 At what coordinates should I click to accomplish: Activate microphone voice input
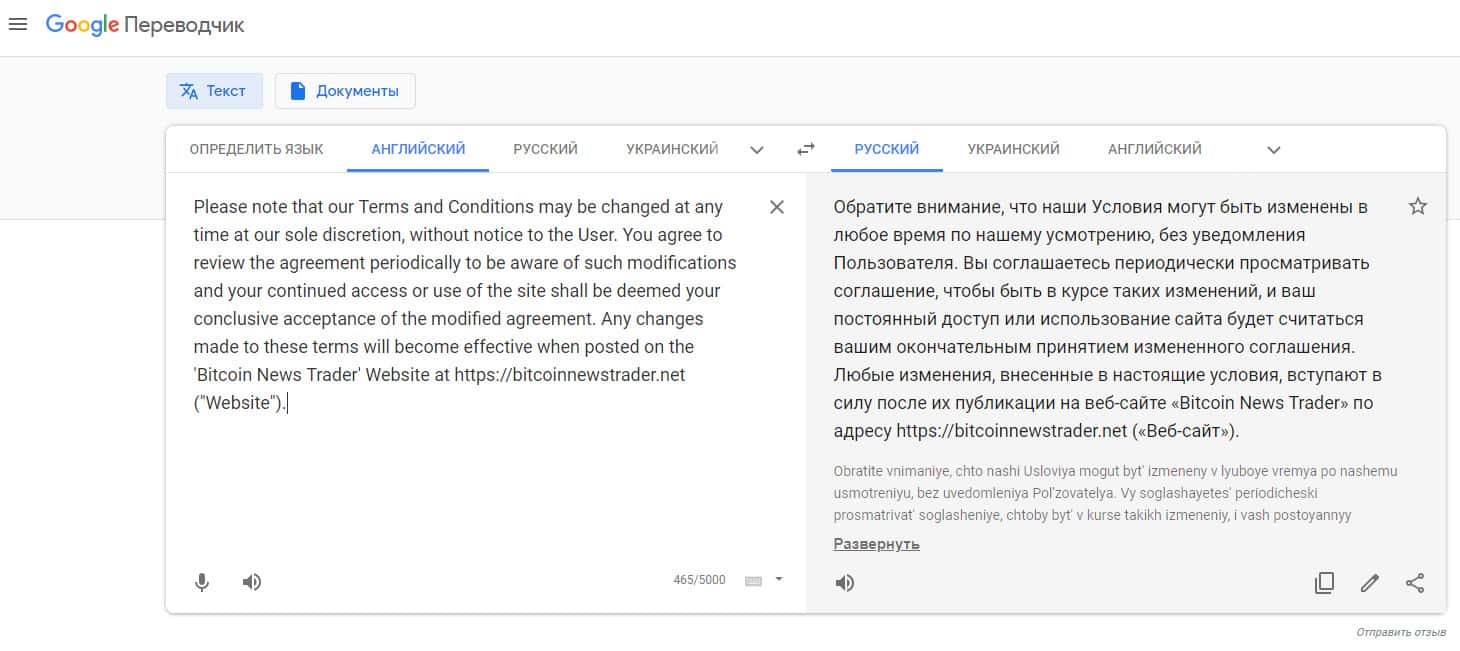coord(202,582)
